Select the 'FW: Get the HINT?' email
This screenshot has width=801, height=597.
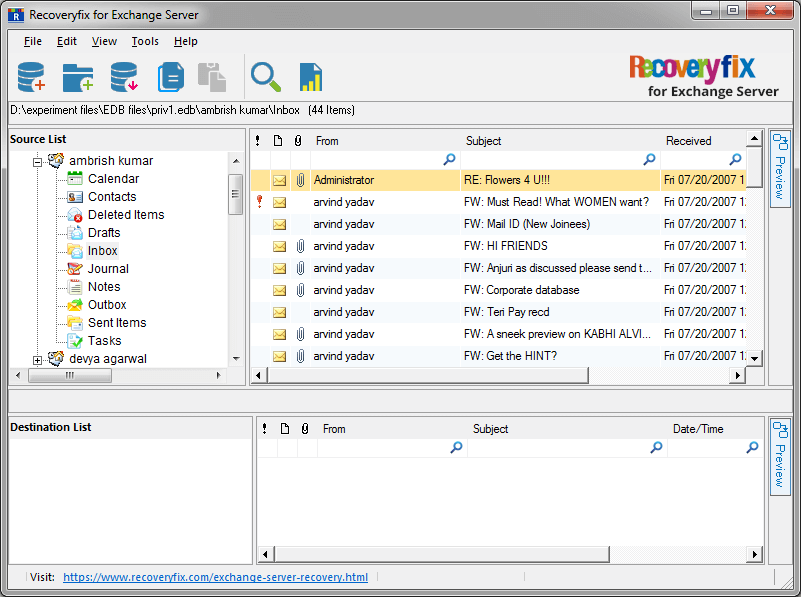click(499, 355)
